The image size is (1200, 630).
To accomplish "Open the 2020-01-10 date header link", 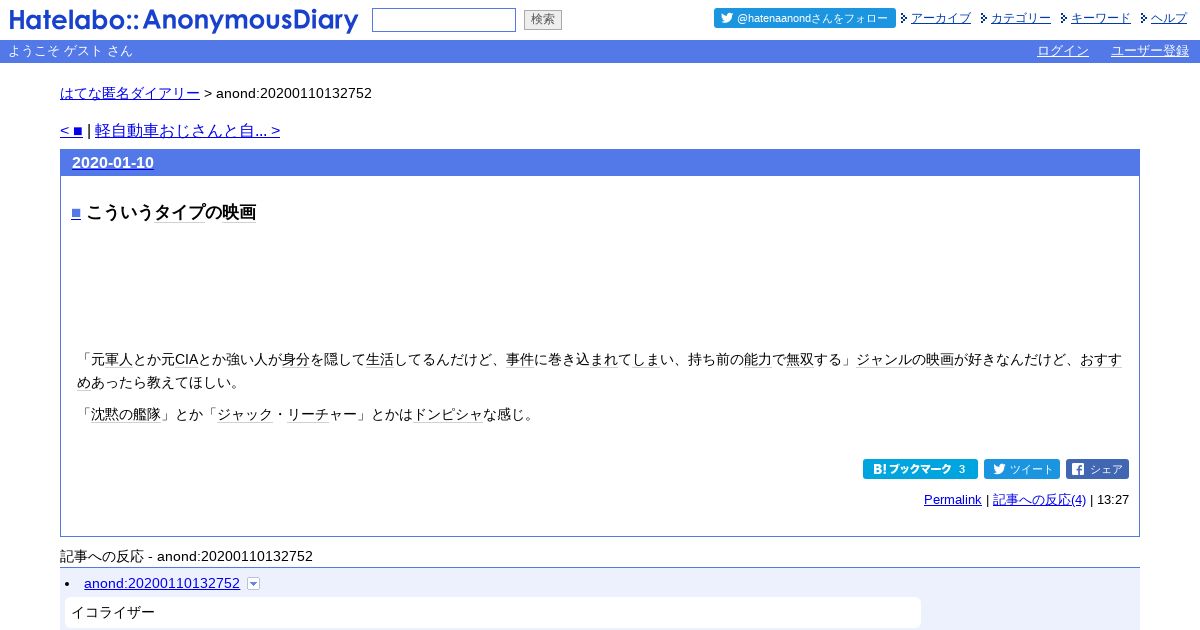I will (x=113, y=163).
